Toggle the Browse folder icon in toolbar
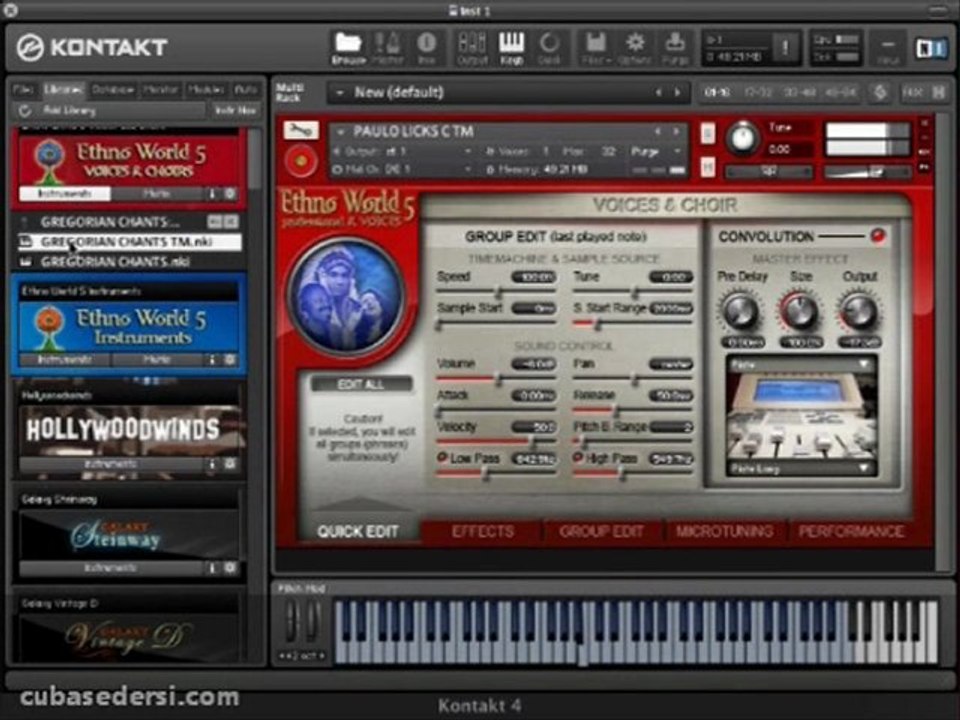The image size is (960, 720). tap(348, 48)
